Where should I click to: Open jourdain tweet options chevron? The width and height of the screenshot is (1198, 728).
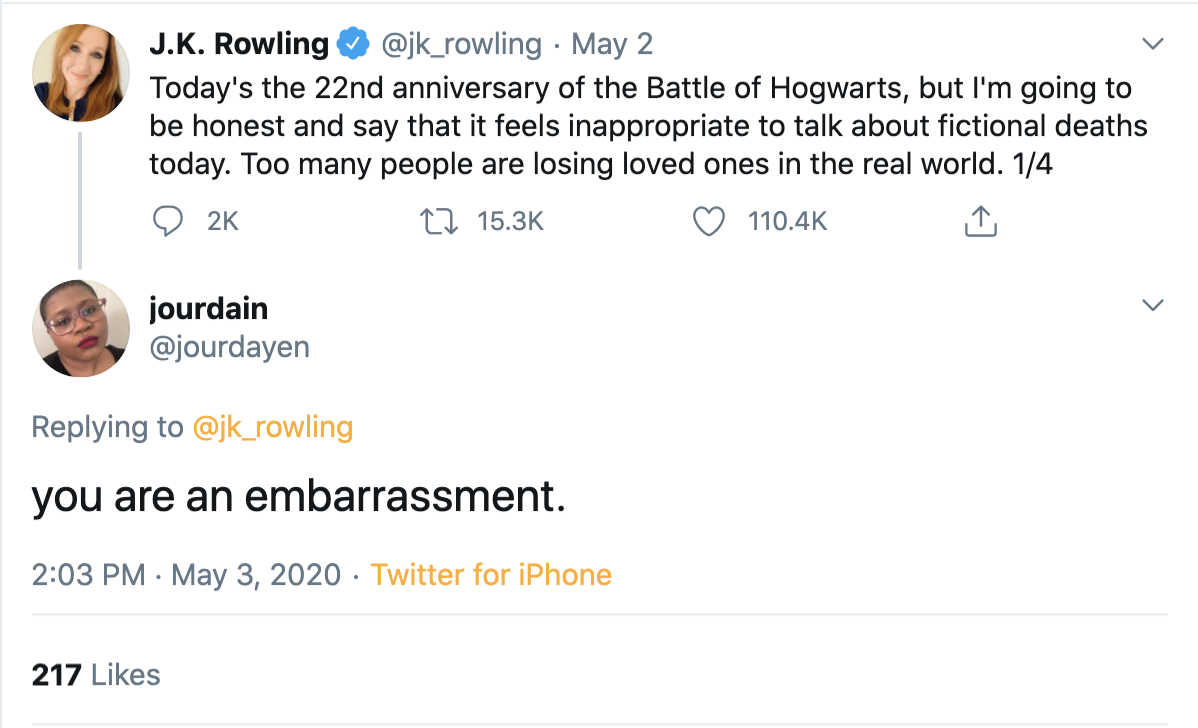(1153, 304)
